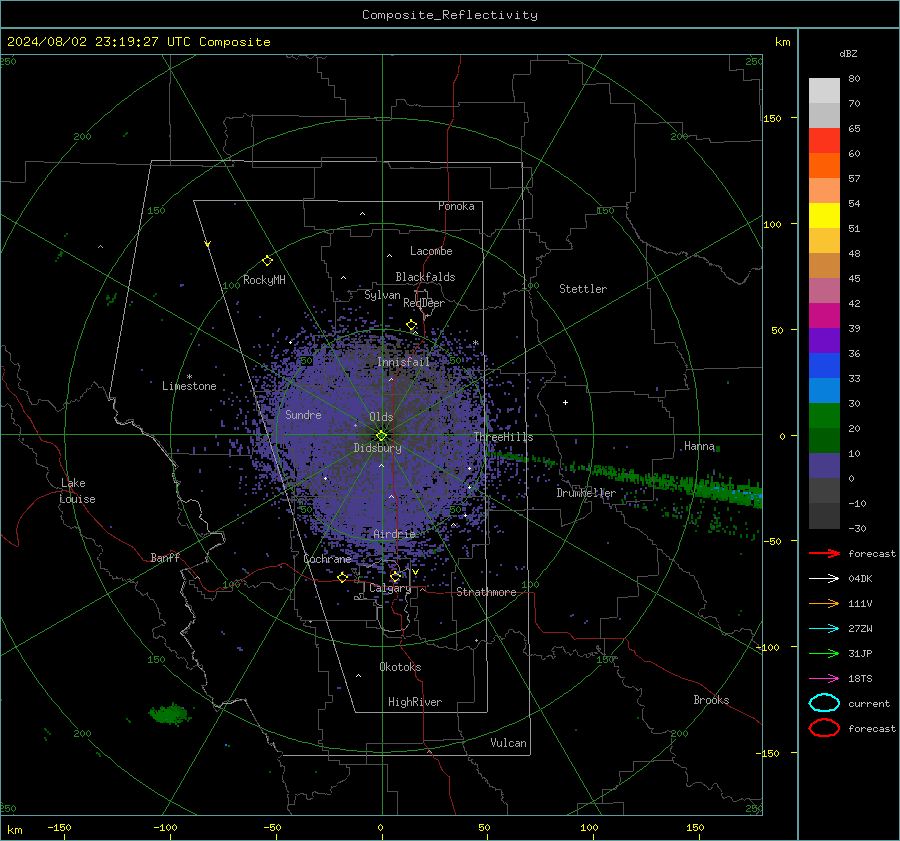Click the cyan 27ZW arrow icon
The width and height of the screenshot is (900, 841).
824,629
